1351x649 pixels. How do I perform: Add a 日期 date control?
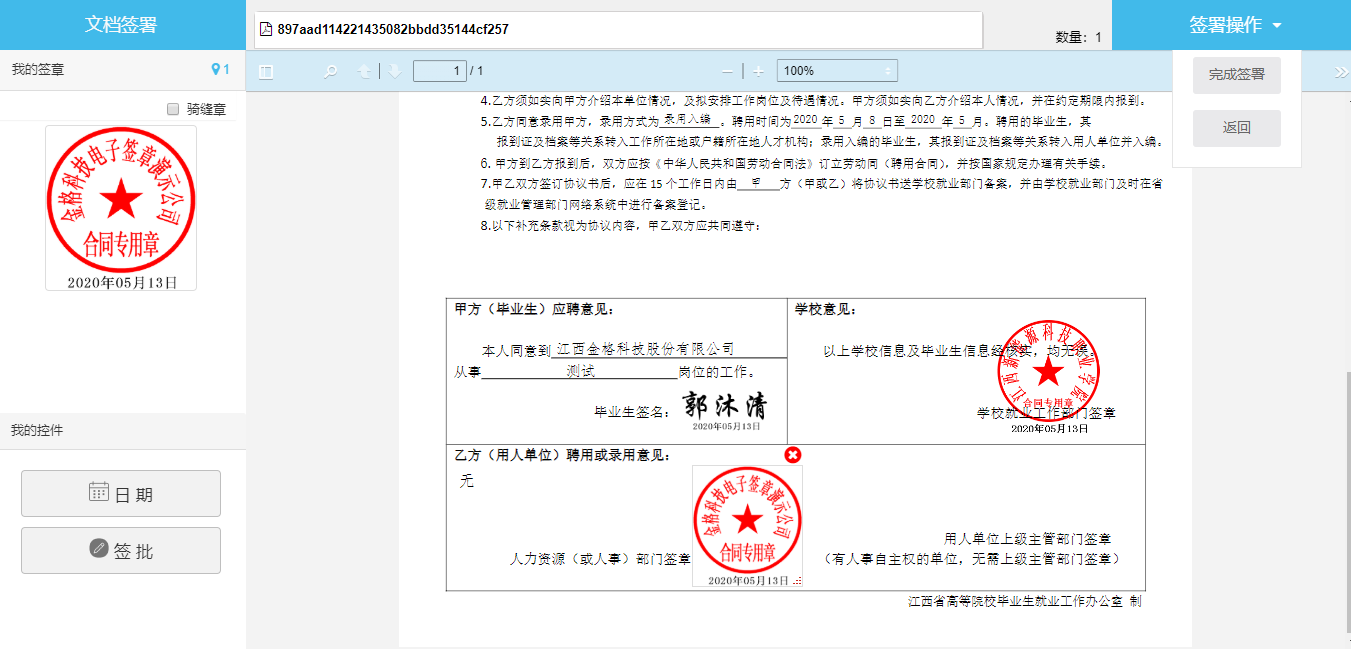(x=121, y=494)
